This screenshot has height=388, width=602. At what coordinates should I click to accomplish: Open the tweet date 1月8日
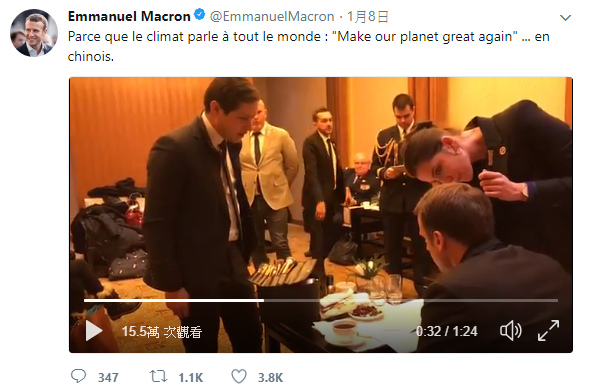pyautogui.click(x=367, y=17)
